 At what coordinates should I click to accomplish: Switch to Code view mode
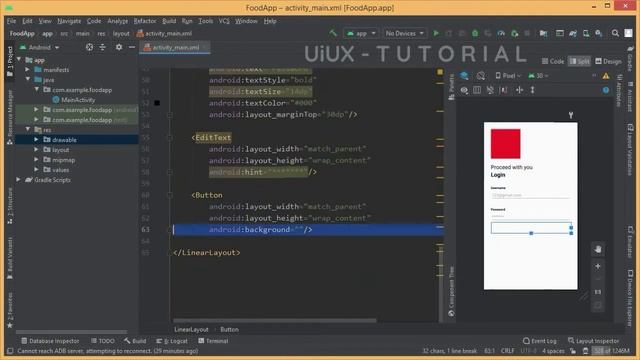(x=553, y=61)
